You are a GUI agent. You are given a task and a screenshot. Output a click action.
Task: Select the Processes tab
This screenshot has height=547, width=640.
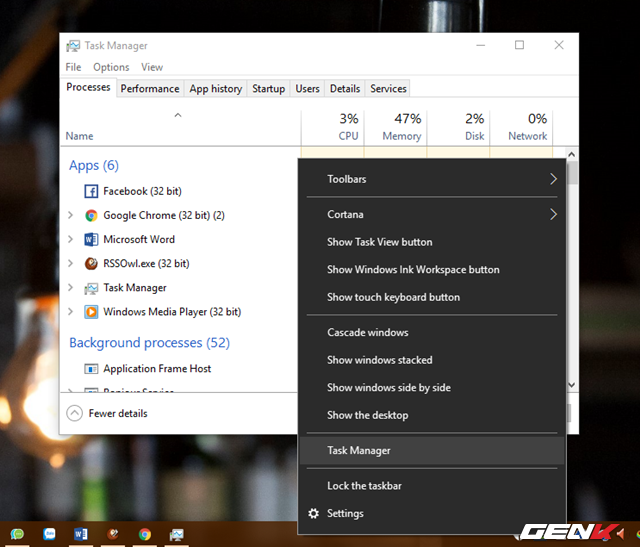[88, 87]
